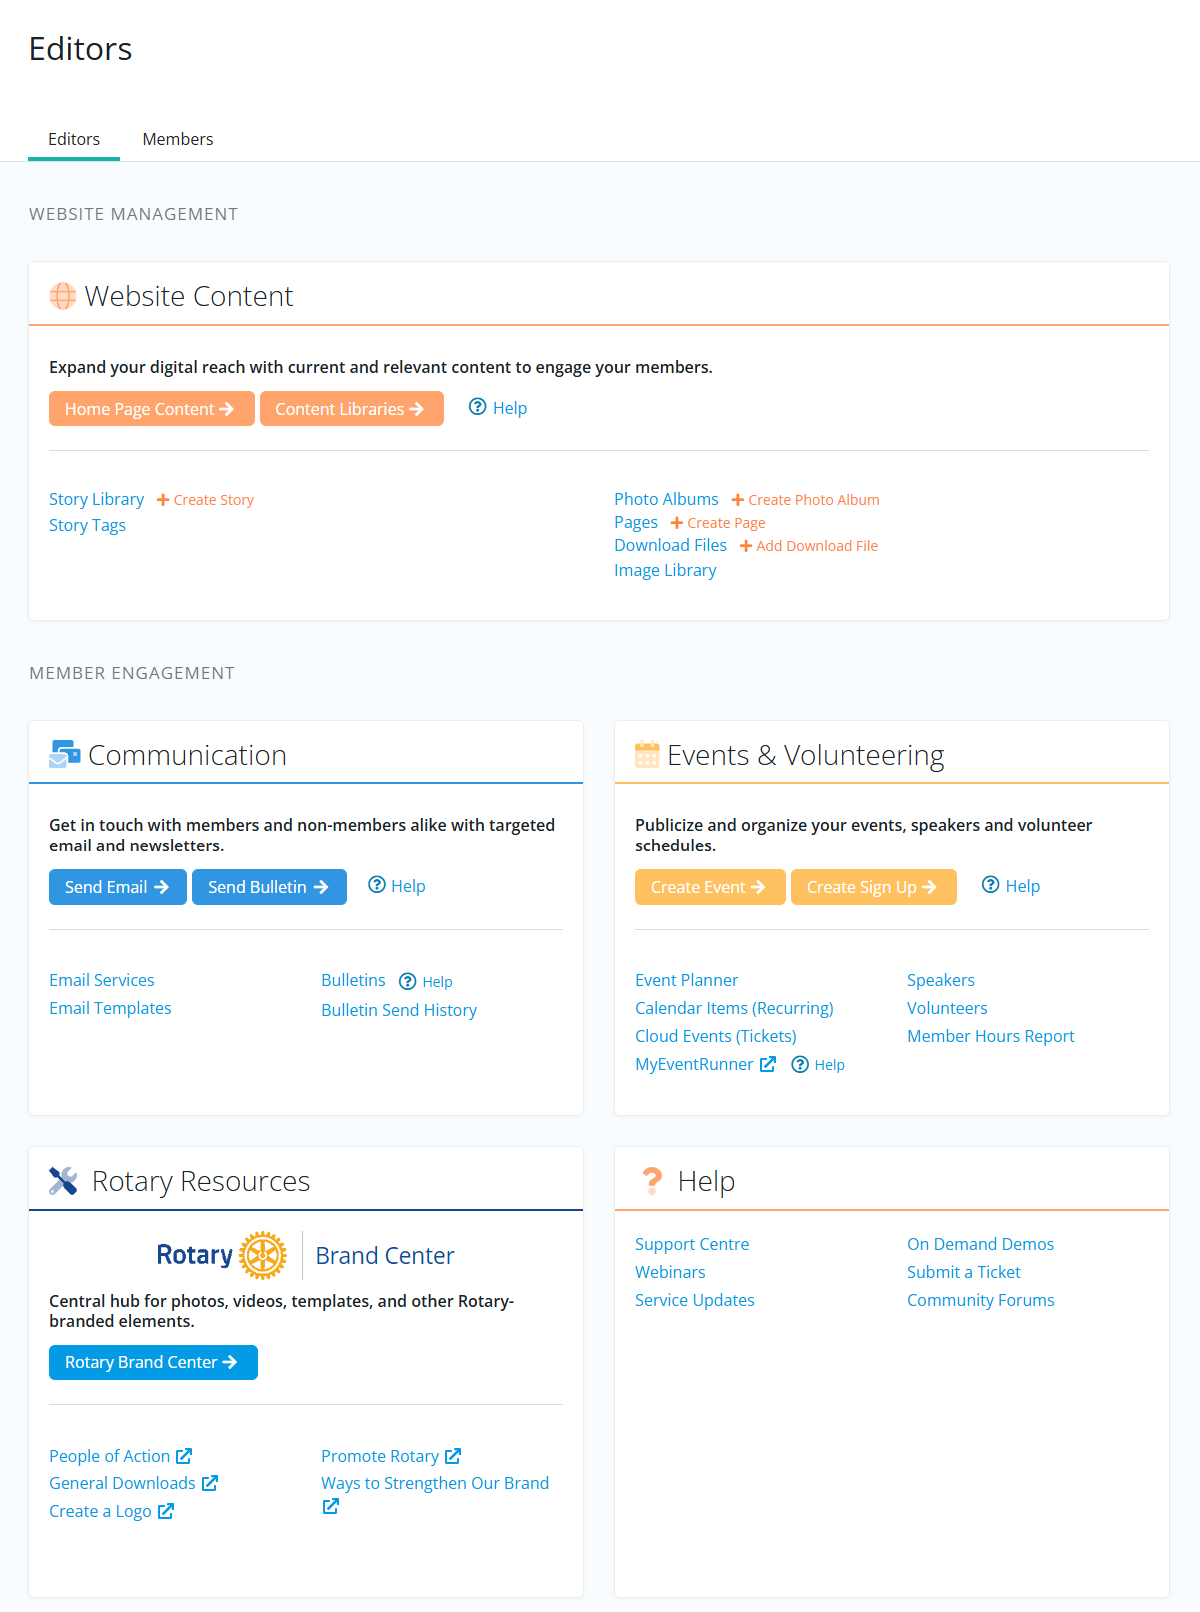The height and width of the screenshot is (1612, 1200).
Task: Click the Help question icon in Website Content
Action: point(478,407)
